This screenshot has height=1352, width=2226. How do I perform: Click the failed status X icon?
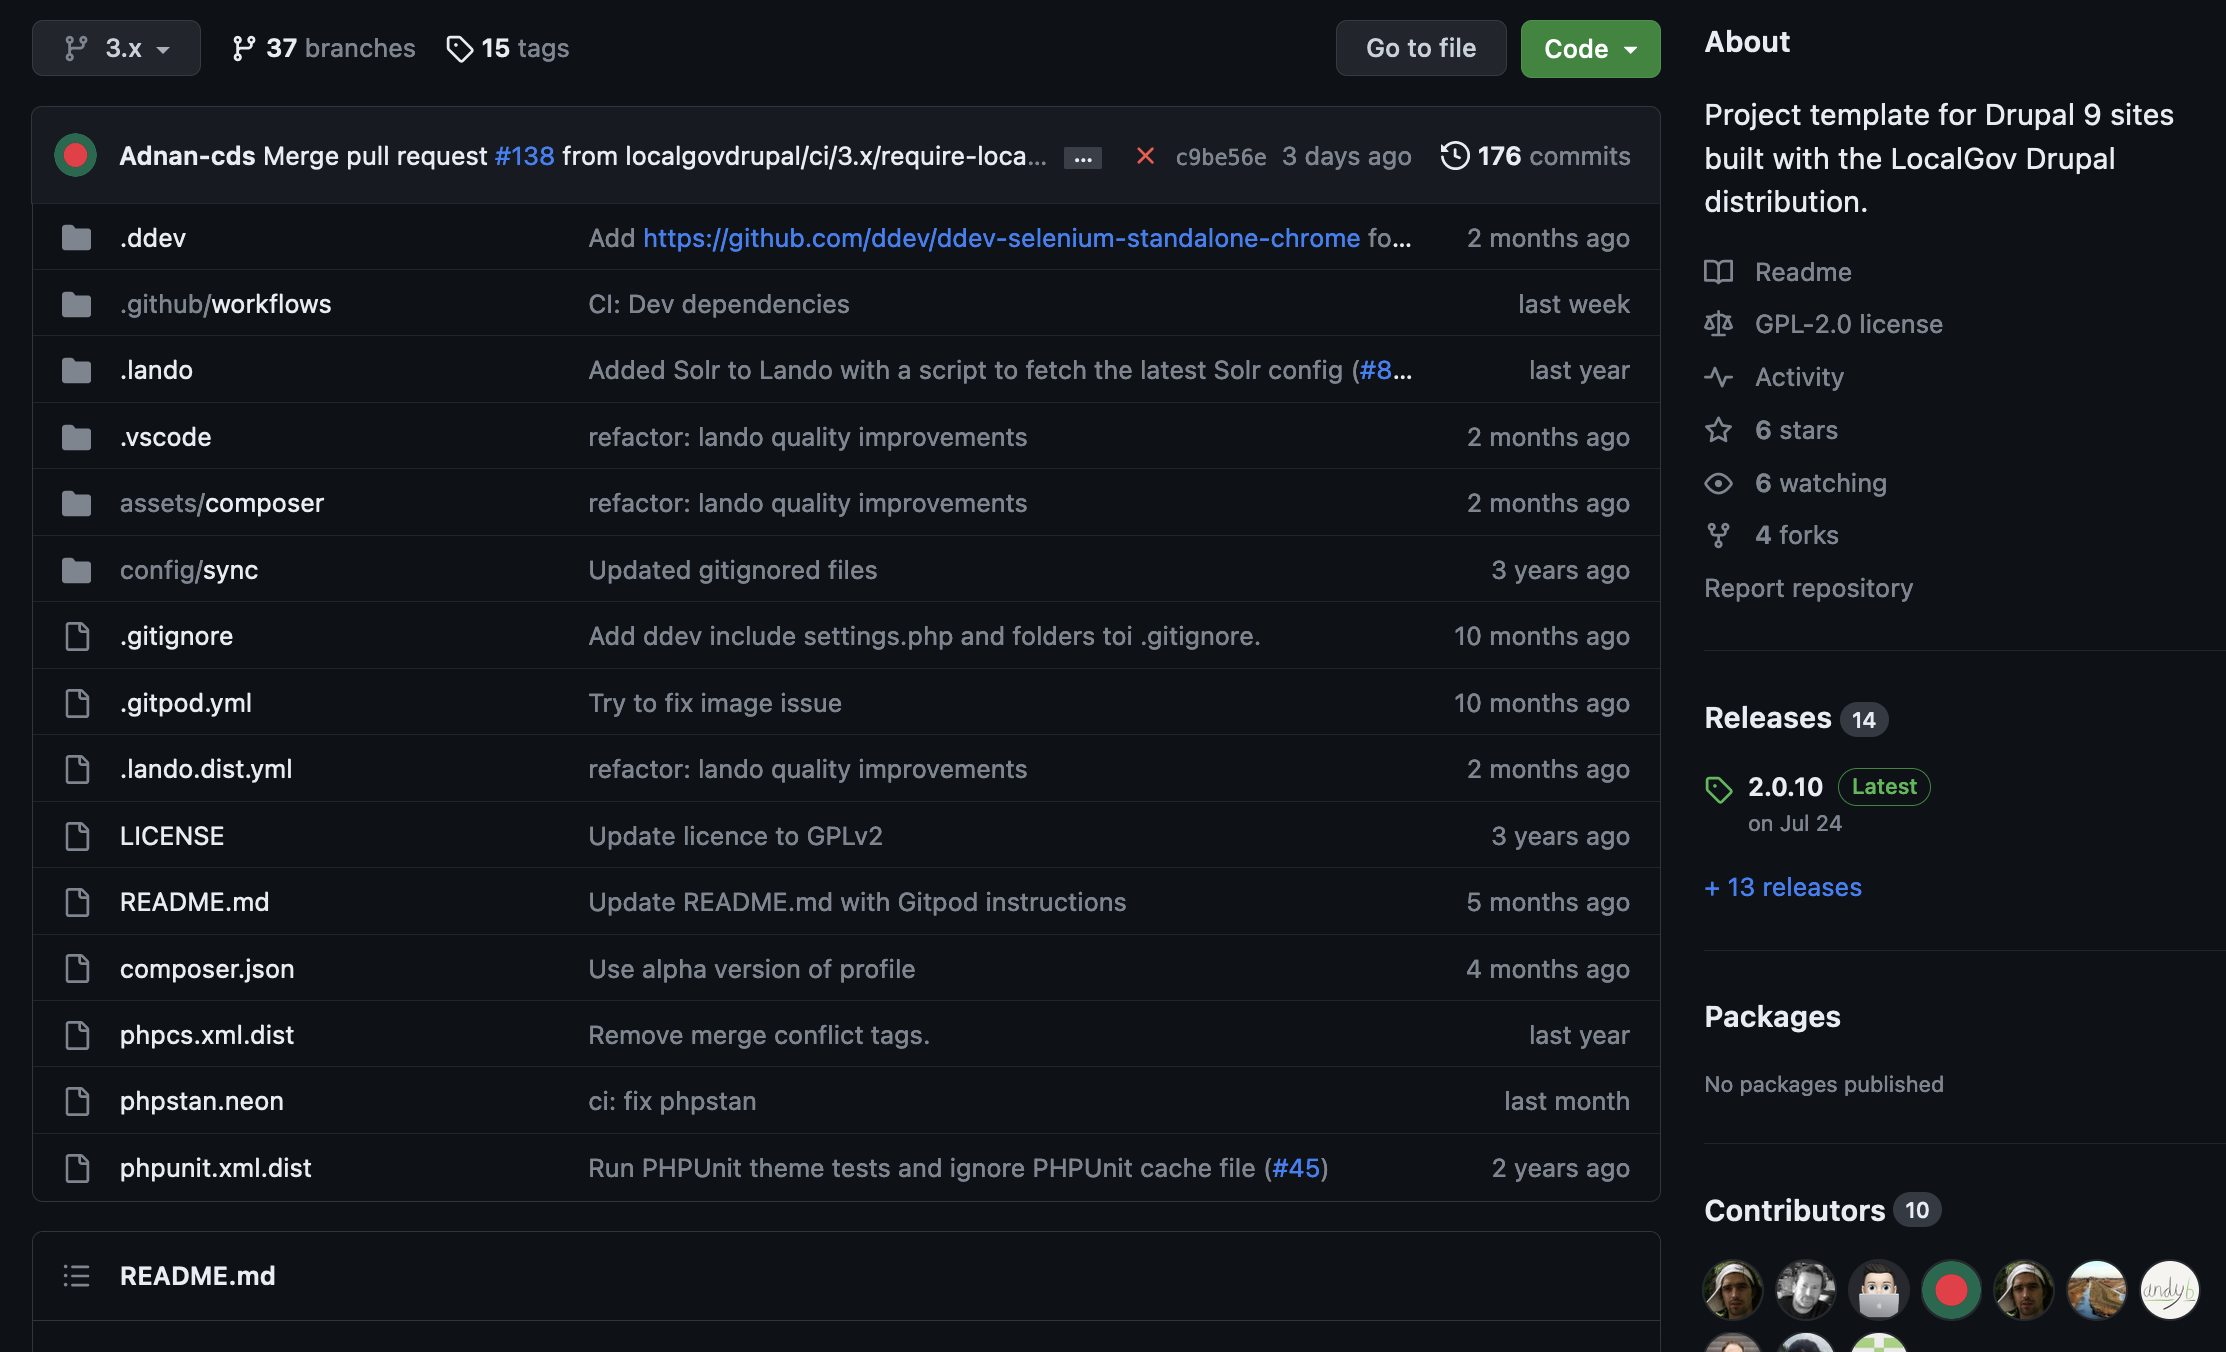(x=1146, y=156)
